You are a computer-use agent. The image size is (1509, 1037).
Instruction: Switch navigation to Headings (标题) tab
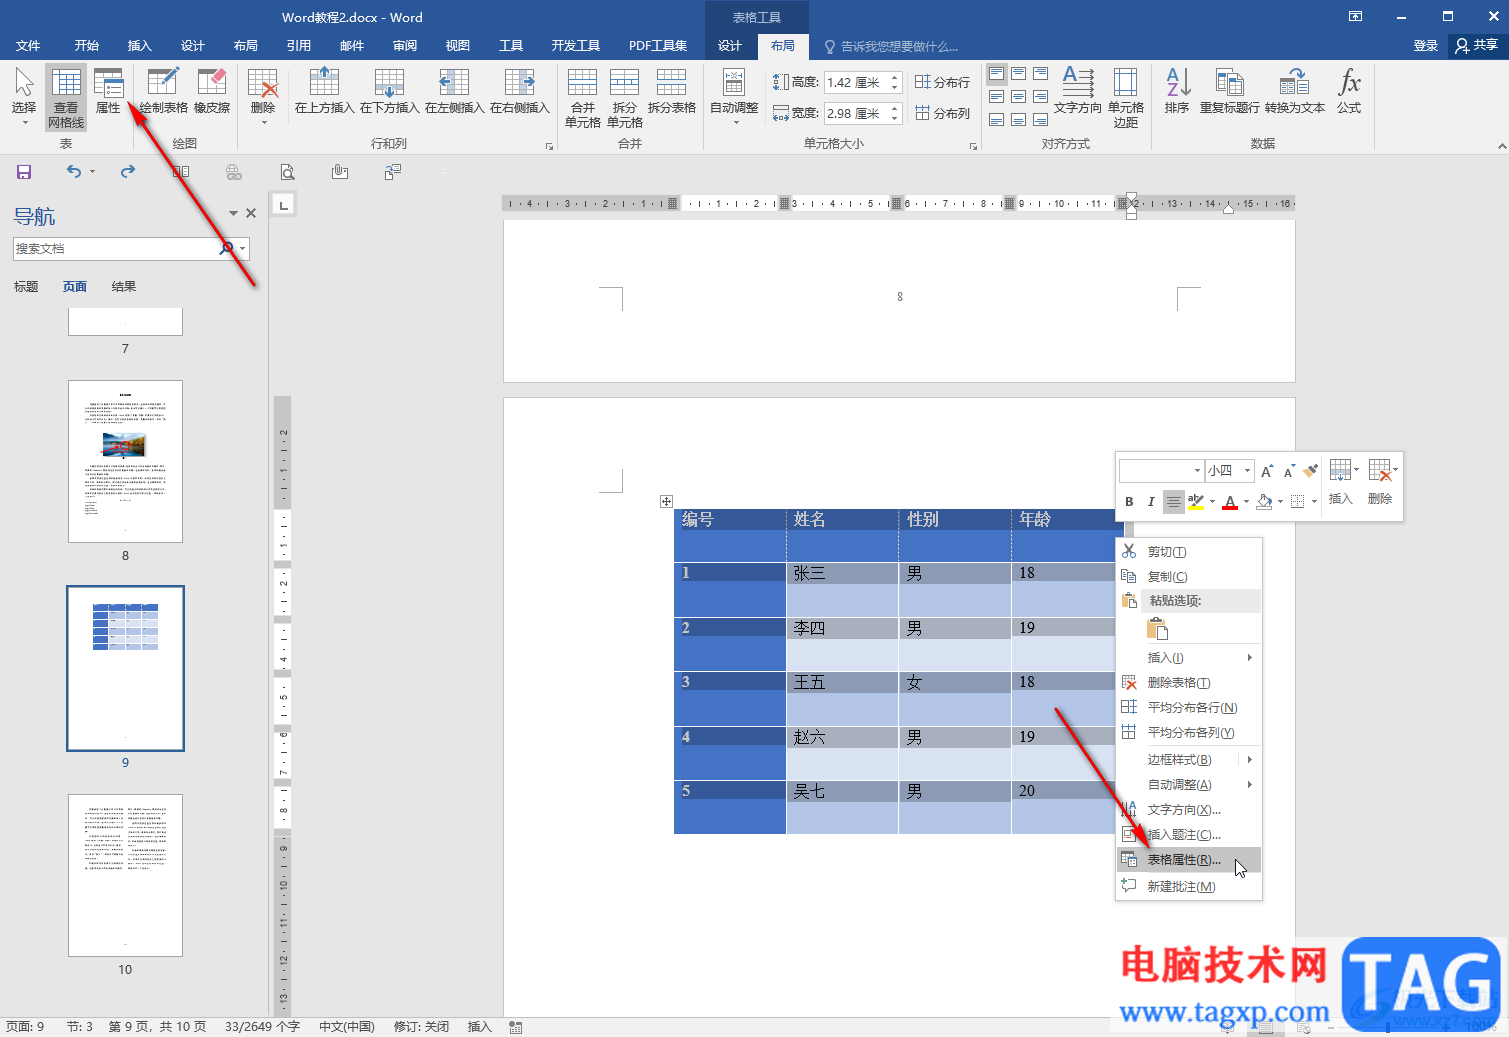pos(26,287)
